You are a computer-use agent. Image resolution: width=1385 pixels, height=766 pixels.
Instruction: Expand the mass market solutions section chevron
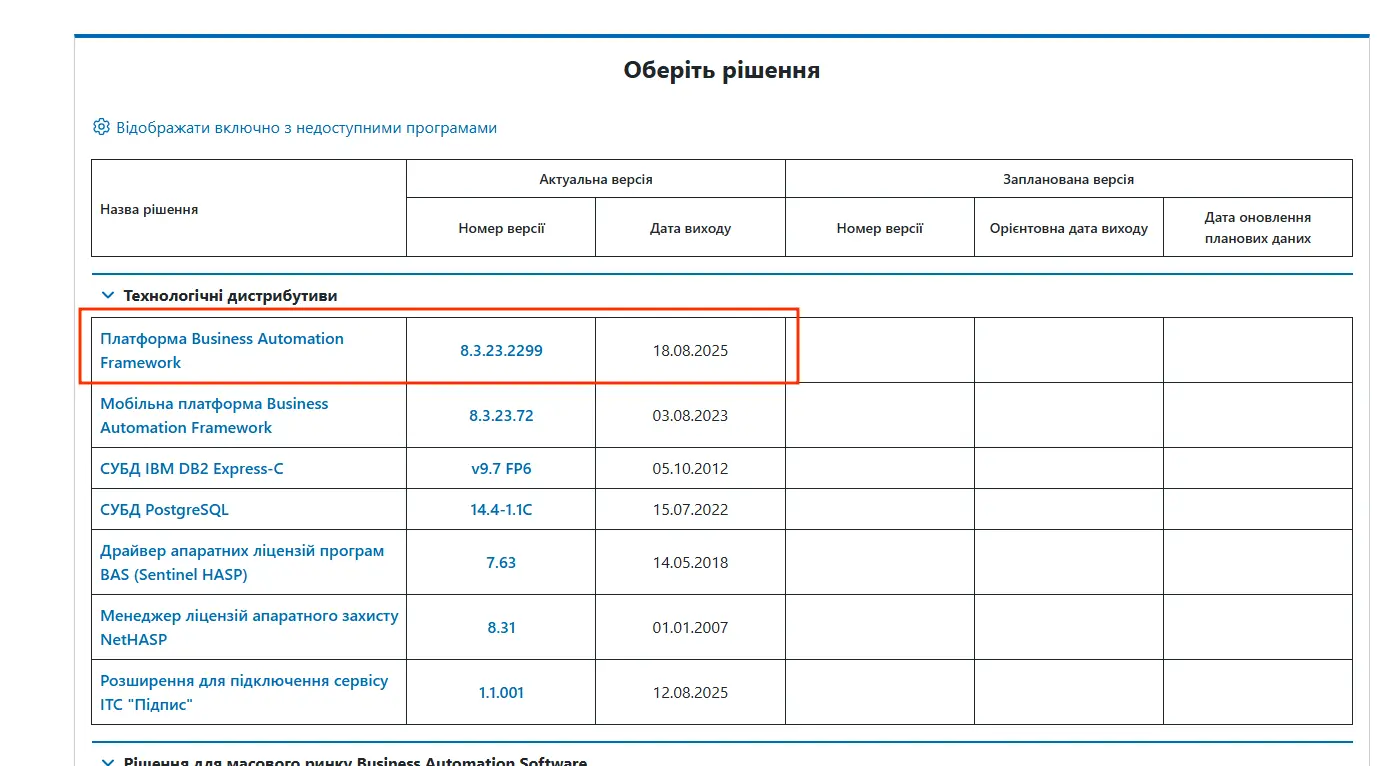tap(108, 762)
